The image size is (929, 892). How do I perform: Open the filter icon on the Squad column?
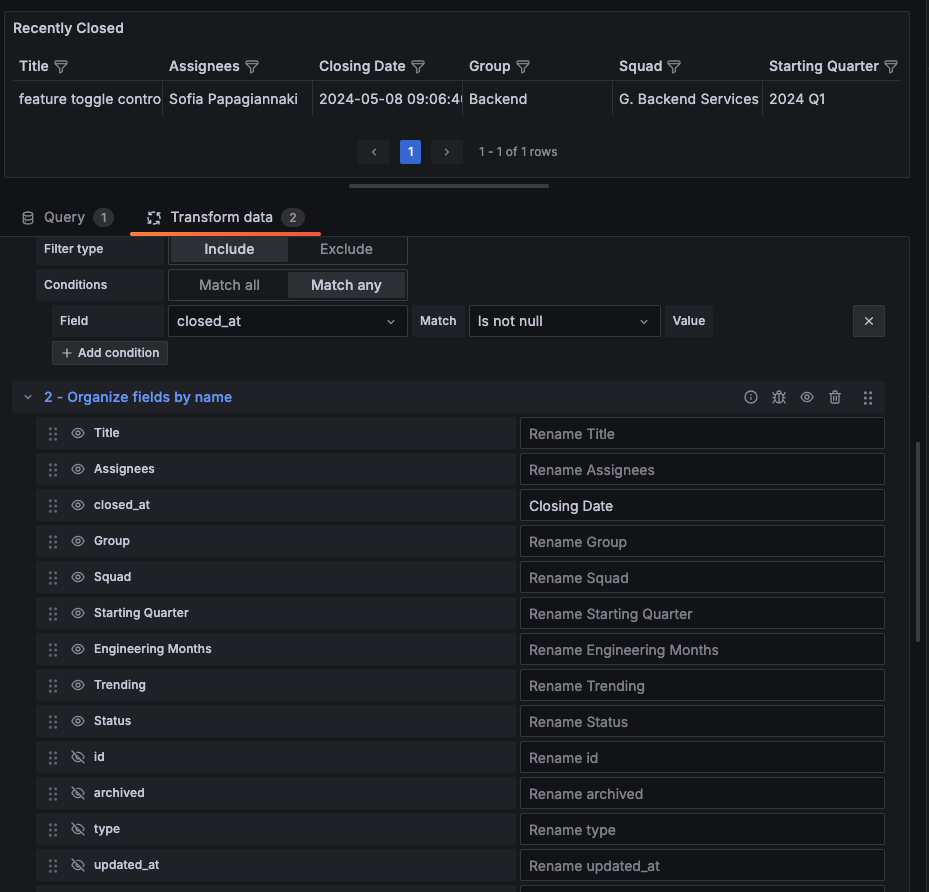tap(674, 66)
